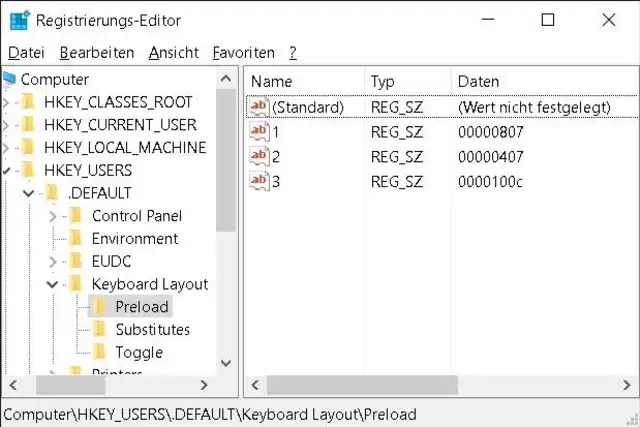
Task: Click values pane horizontal scroll right arrow
Action: [x=627, y=385]
